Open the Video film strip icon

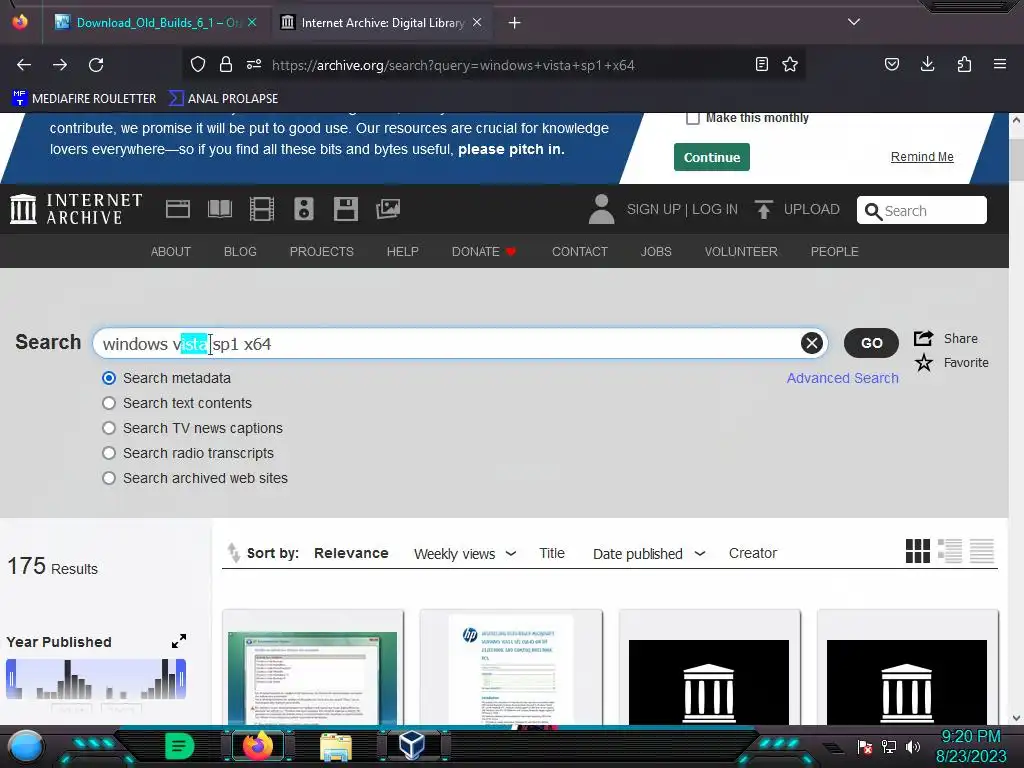262,210
